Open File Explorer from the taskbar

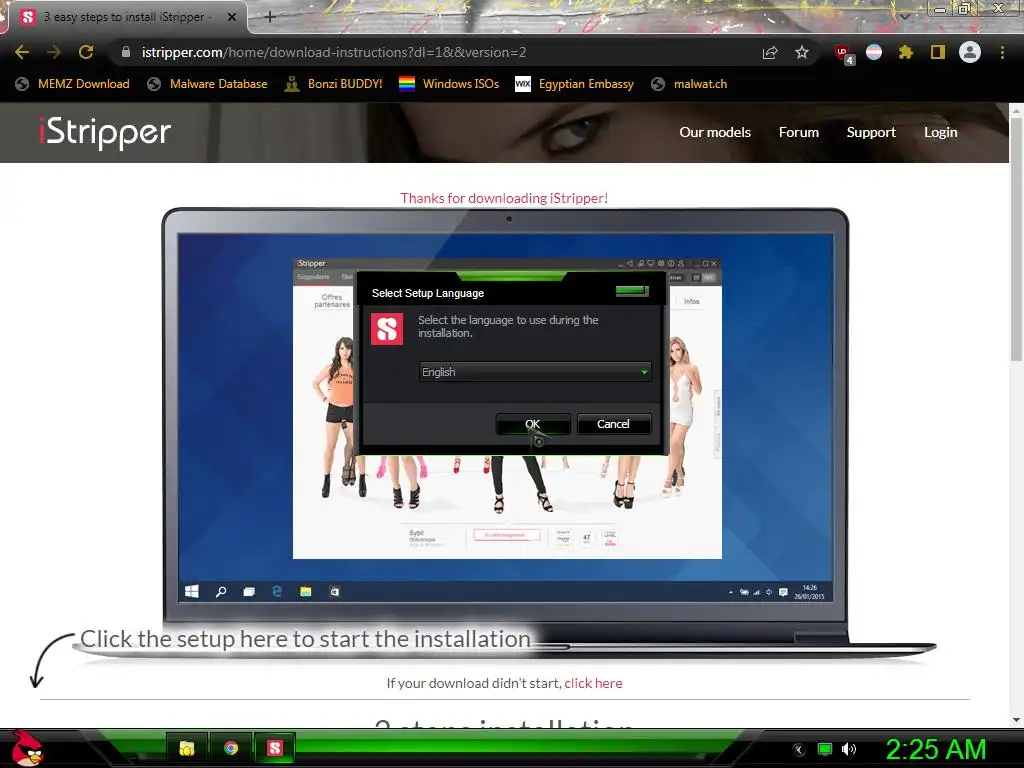click(x=187, y=748)
